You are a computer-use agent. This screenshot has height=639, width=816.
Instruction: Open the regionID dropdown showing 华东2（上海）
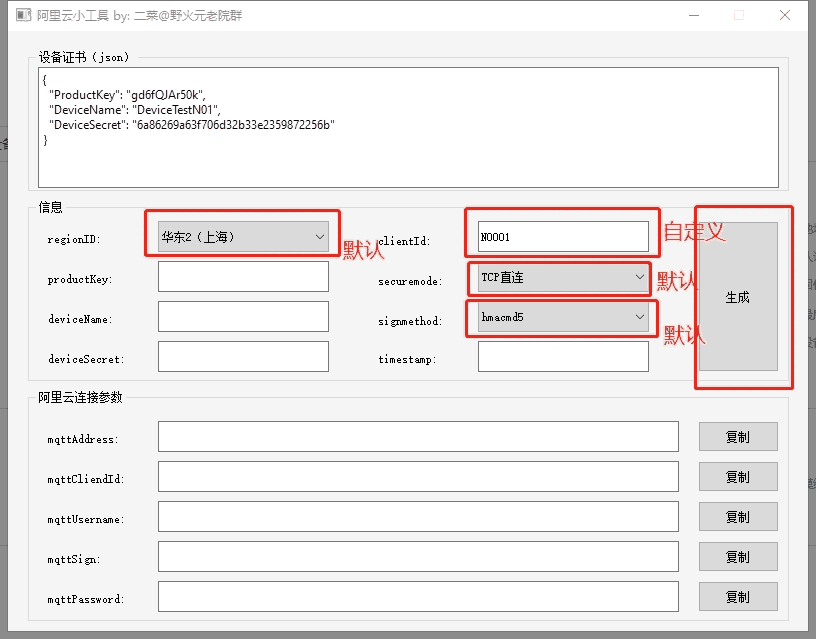point(243,237)
